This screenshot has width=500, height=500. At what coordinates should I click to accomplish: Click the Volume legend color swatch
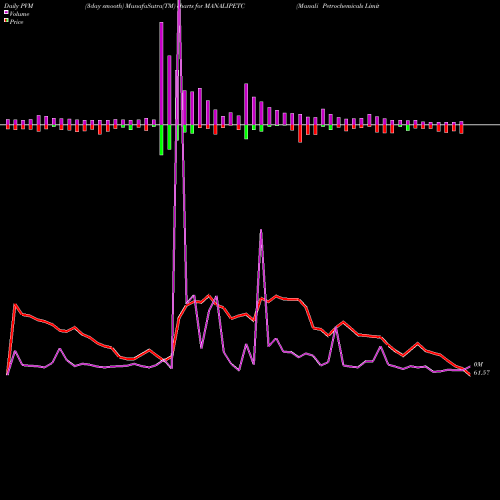(x=6, y=12)
